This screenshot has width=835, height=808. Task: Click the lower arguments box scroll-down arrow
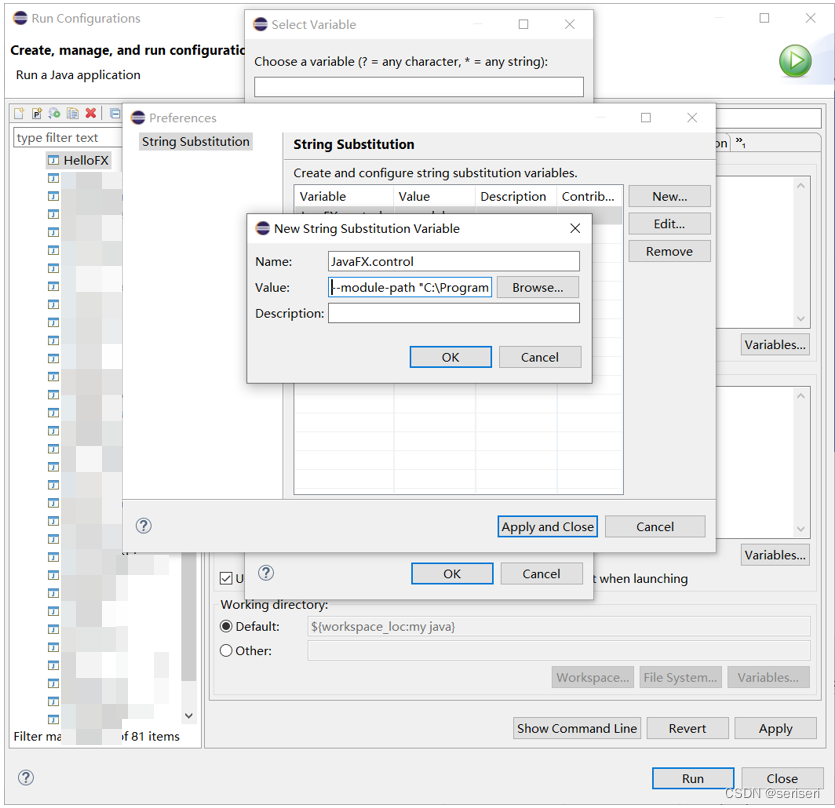click(800, 529)
